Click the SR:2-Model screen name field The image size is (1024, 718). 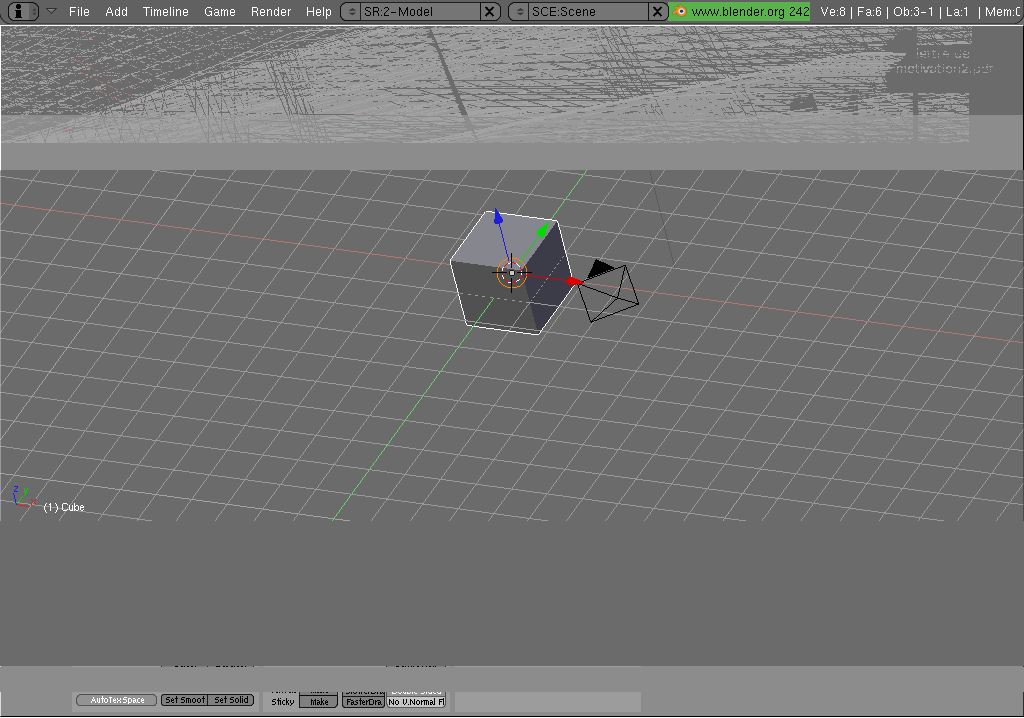(x=418, y=12)
